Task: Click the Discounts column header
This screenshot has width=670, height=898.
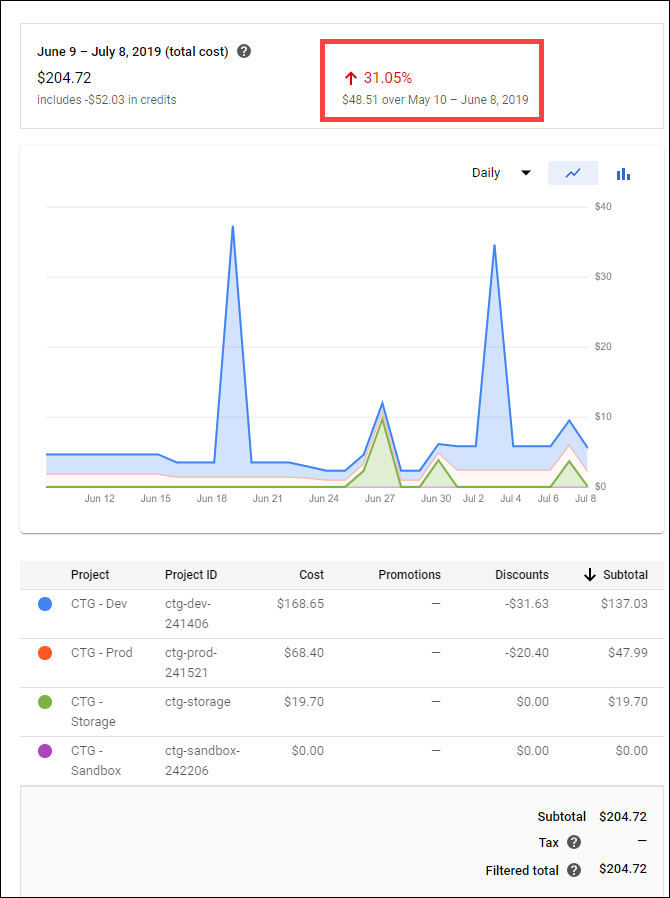Action: (521, 575)
